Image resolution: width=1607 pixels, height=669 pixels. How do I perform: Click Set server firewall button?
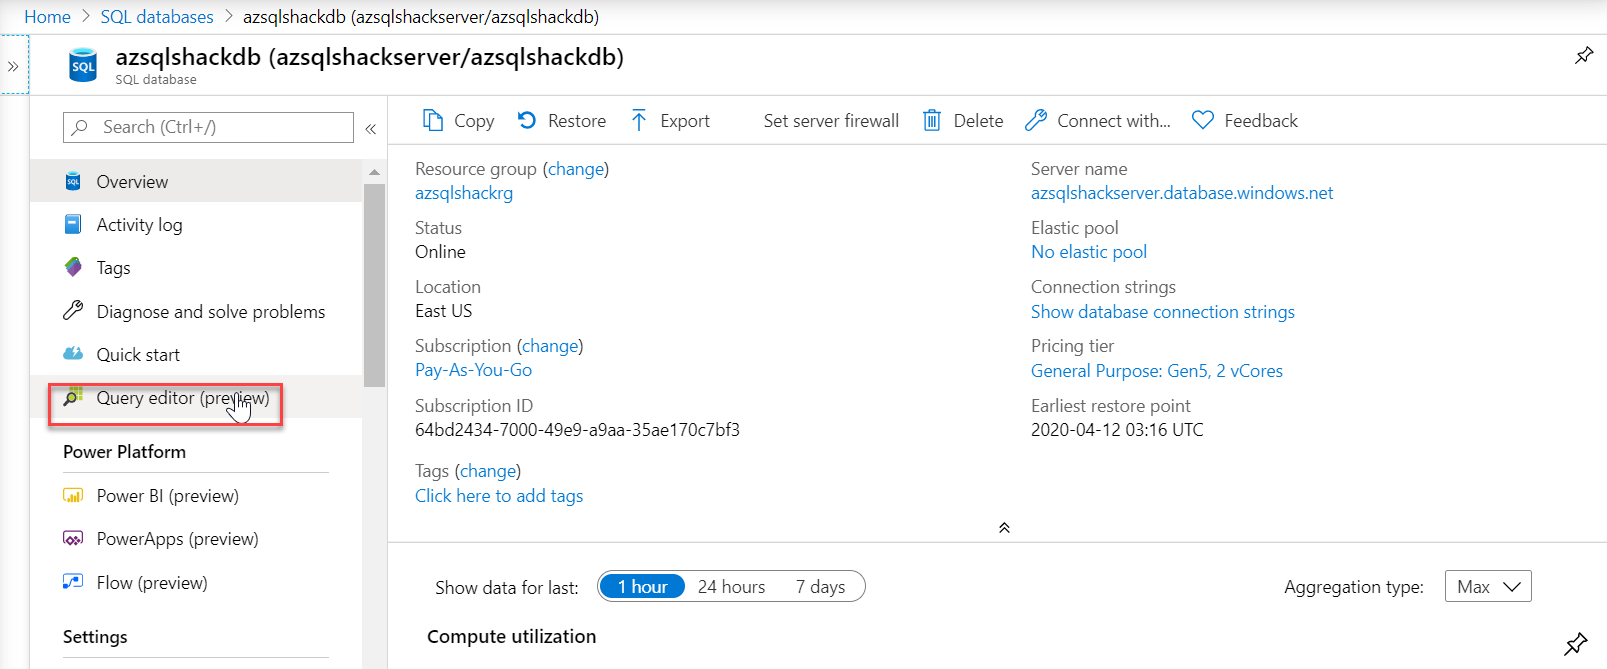830,121
